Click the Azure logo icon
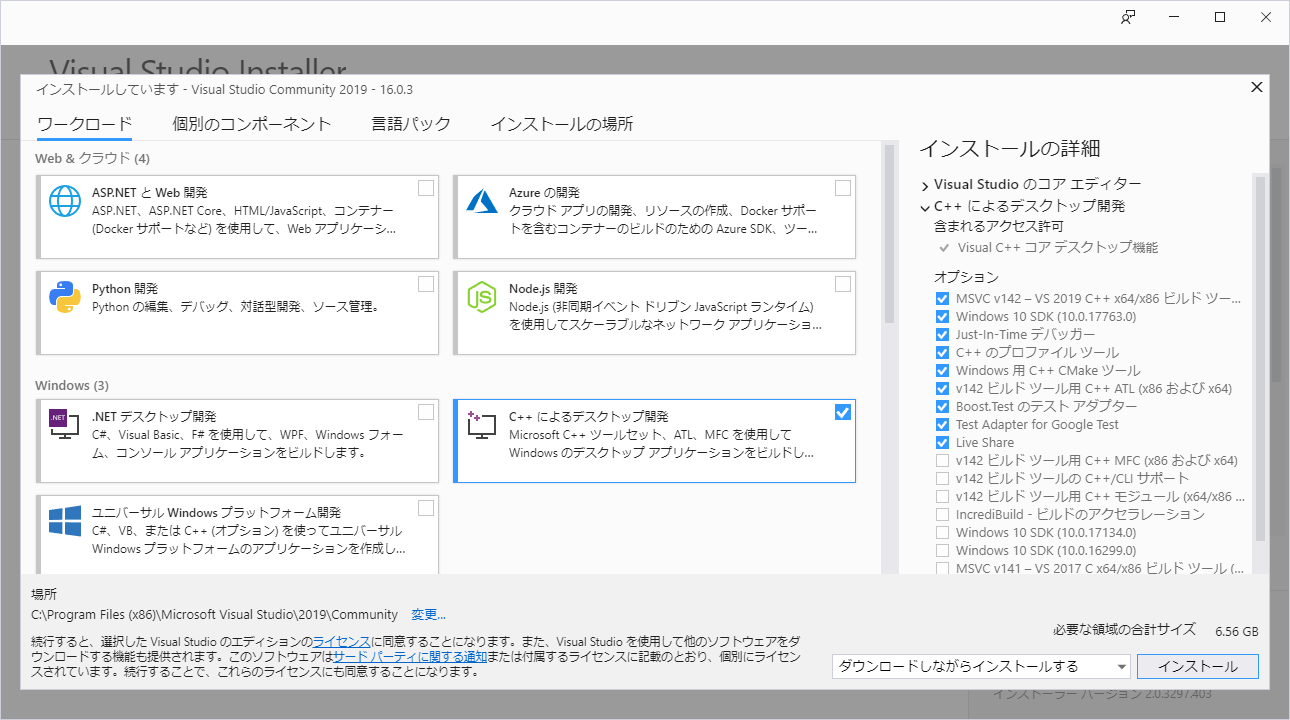1290x720 pixels. pos(482,201)
